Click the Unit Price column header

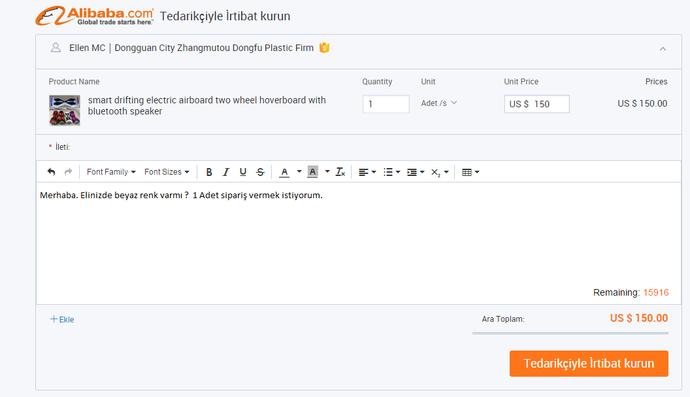tap(521, 81)
